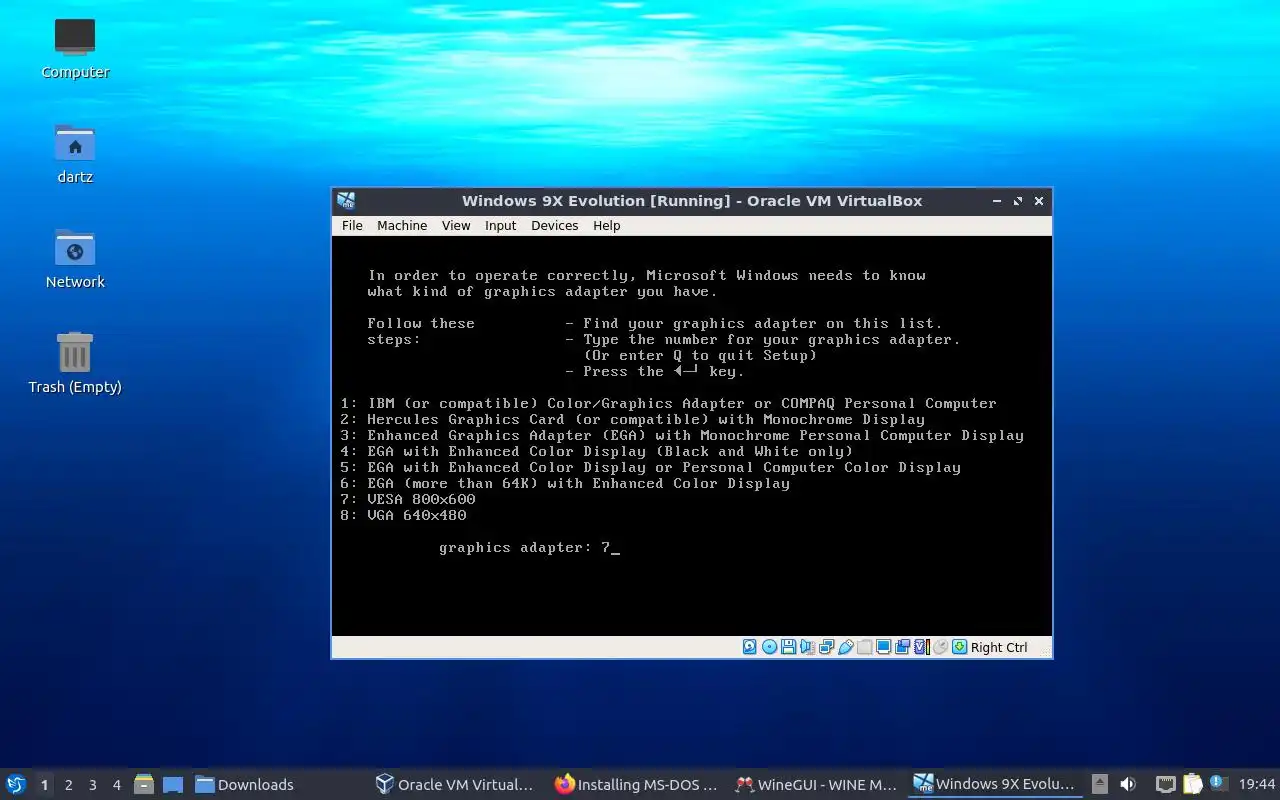Click the floppy disk indicator icon
The height and width of the screenshot is (800, 1280).
click(x=788, y=647)
